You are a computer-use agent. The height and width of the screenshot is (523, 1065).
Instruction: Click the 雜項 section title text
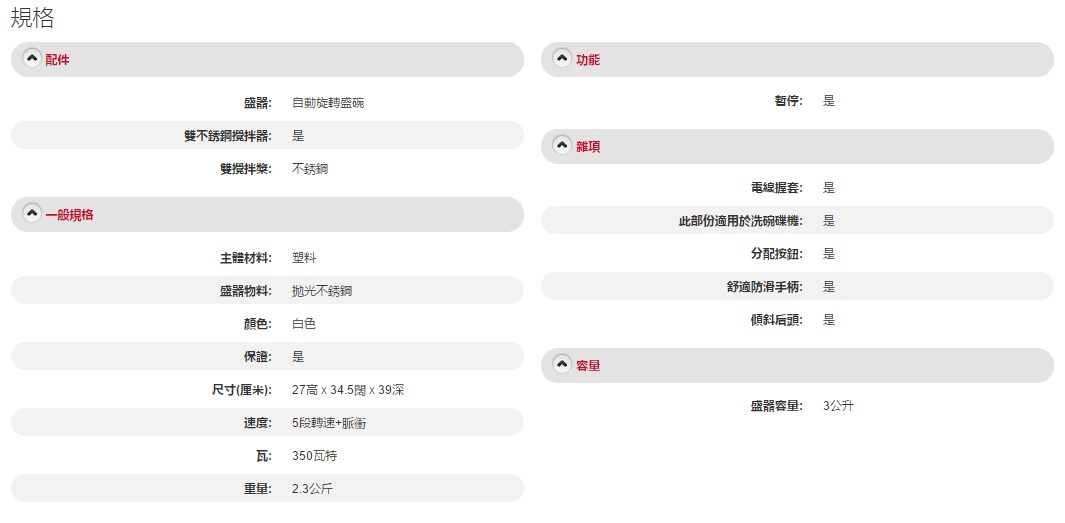point(588,147)
